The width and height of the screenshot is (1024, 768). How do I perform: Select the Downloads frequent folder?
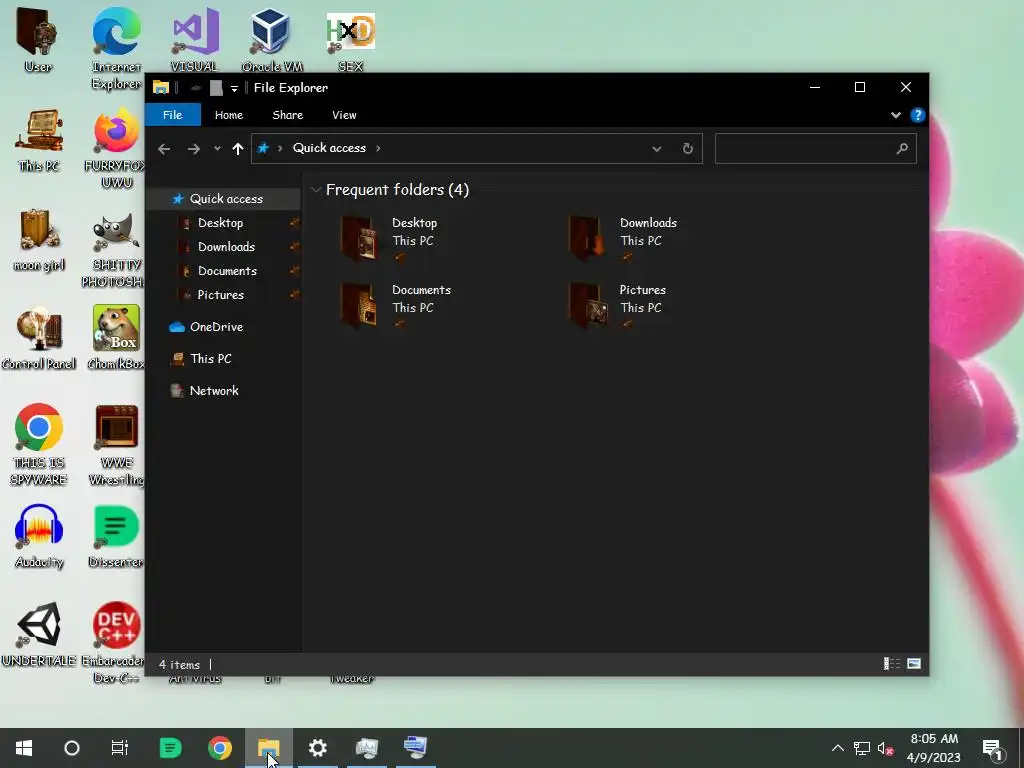click(x=622, y=239)
